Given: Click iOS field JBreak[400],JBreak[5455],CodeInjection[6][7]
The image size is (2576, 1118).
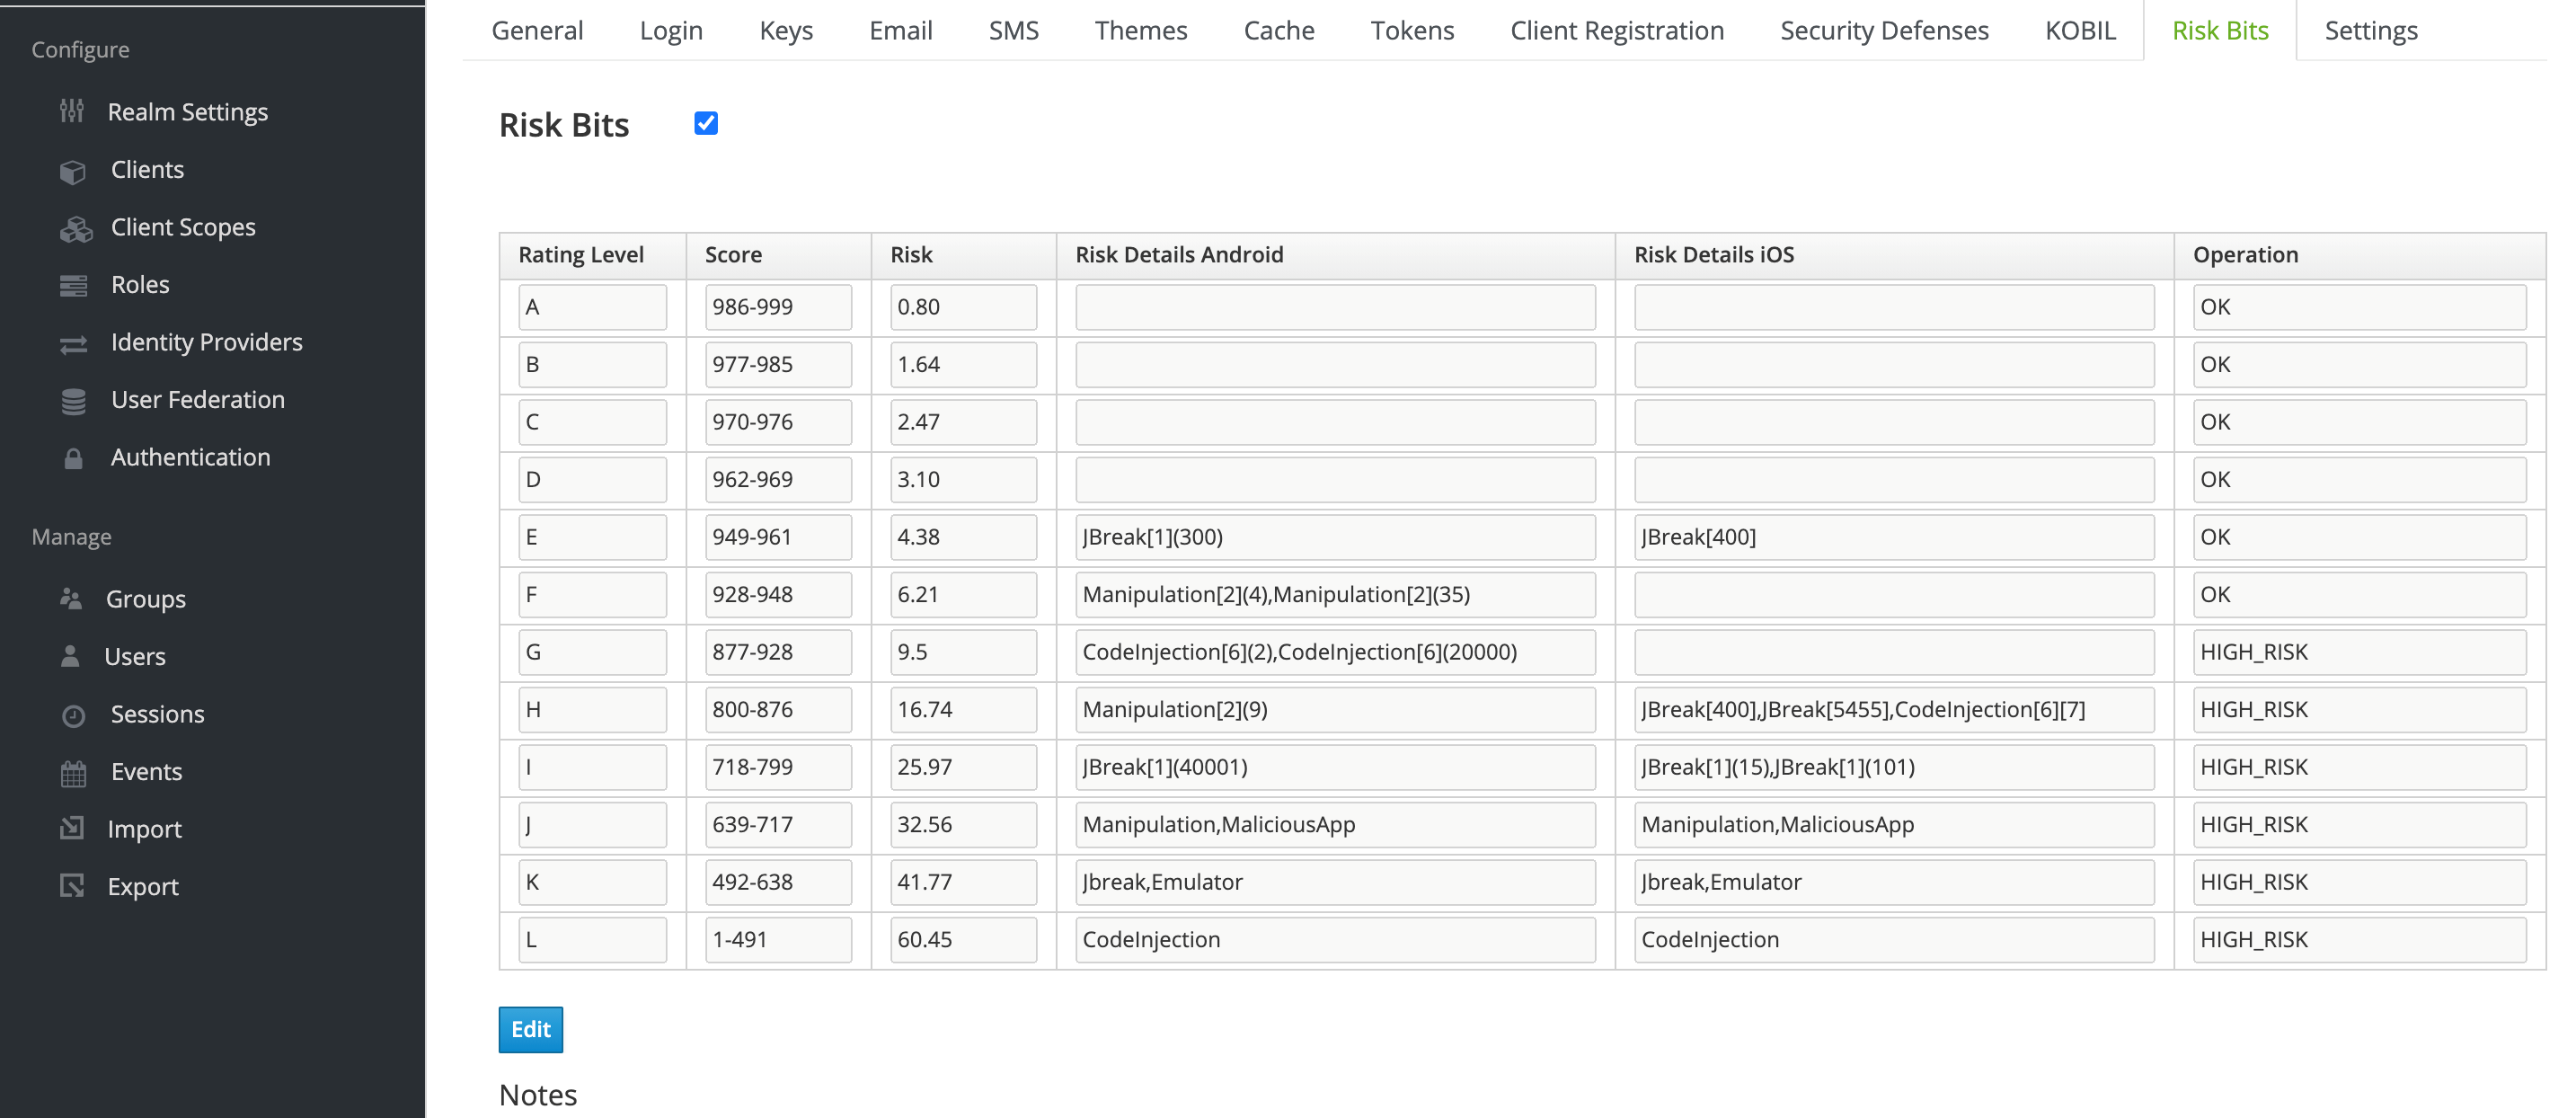Looking at the screenshot, I should tap(1894, 709).
